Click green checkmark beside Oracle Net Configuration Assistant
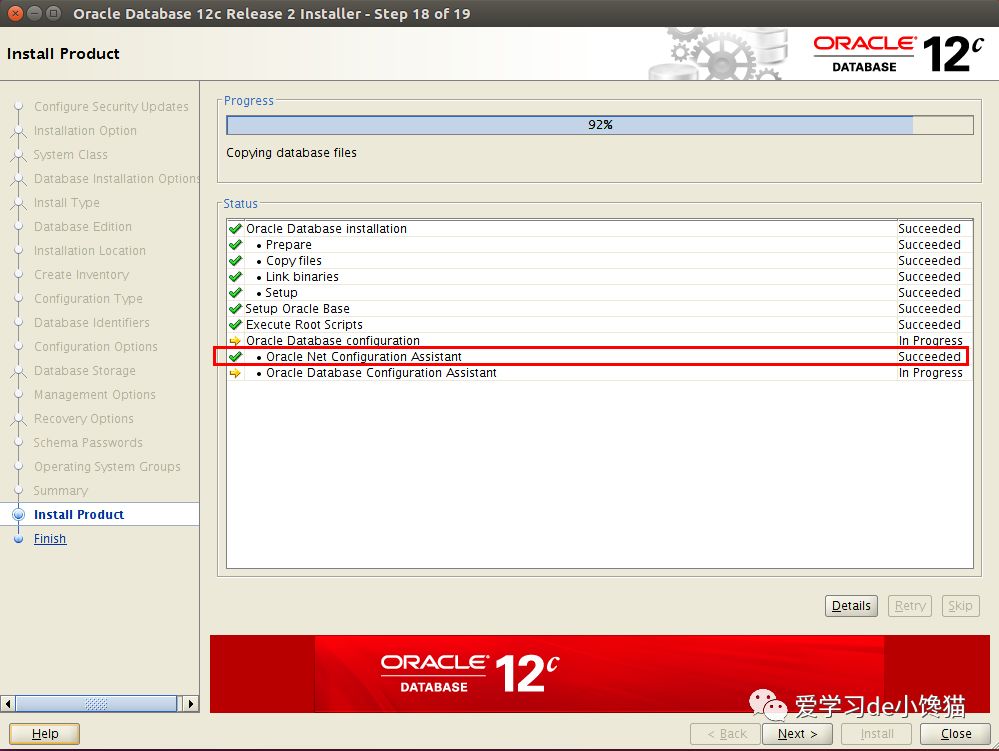 click(235, 356)
